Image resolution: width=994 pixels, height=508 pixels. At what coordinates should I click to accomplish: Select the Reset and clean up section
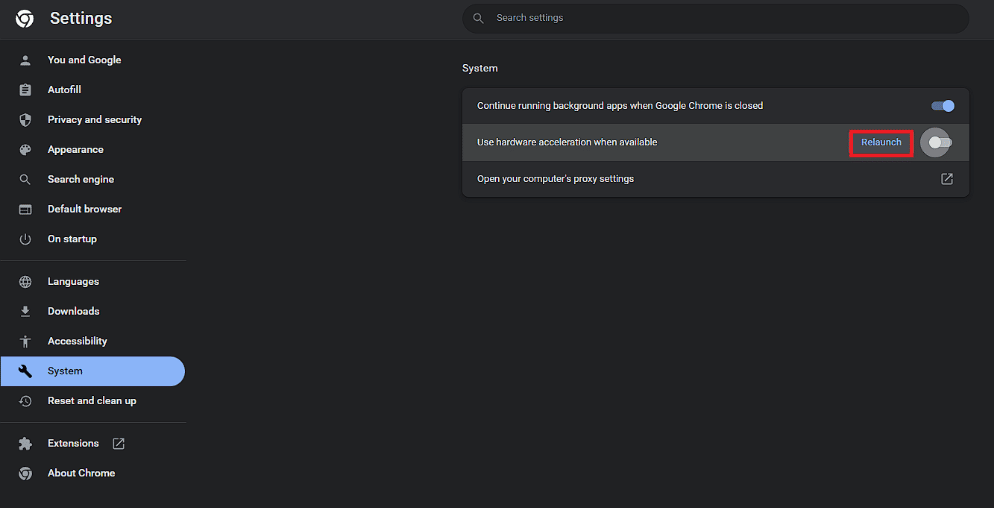pos(93,401)
